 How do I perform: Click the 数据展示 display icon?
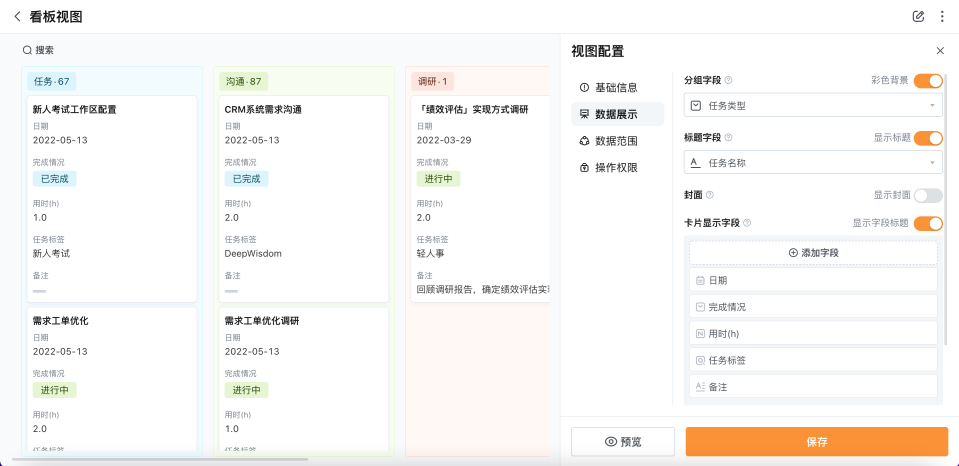point(583,114)
